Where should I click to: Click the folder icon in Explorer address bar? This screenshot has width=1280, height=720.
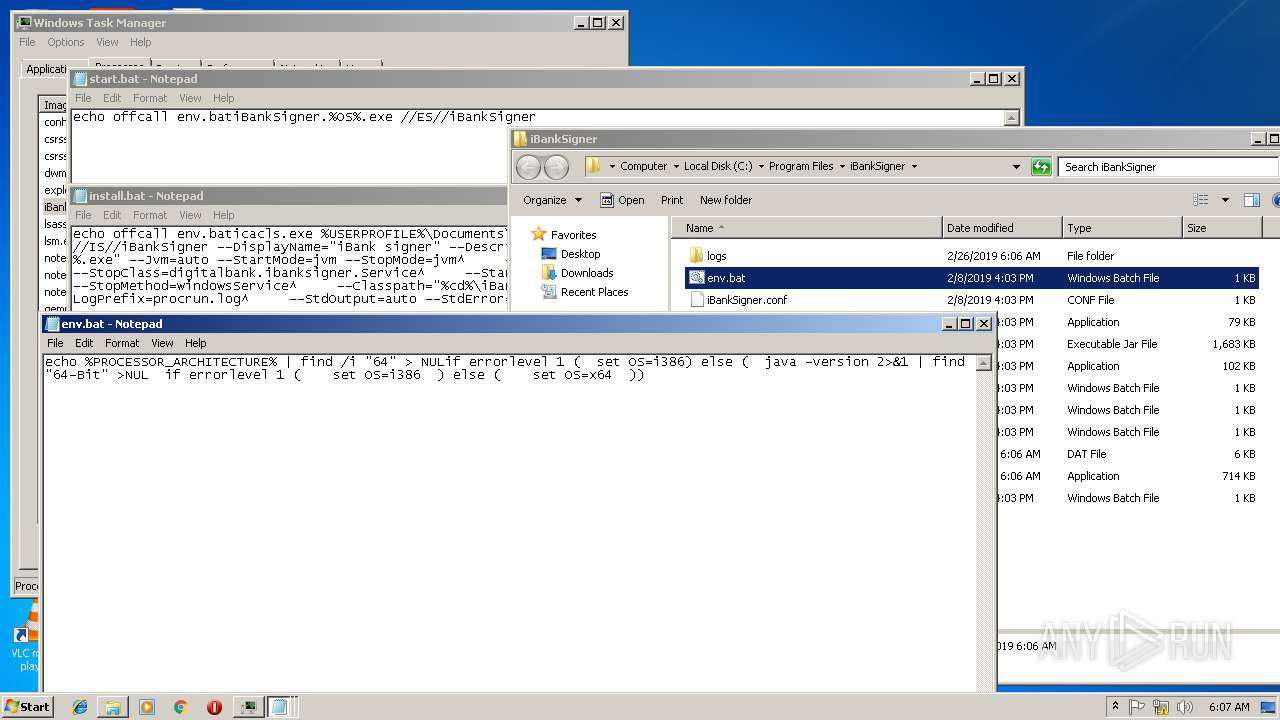pyautogui.click(x=593, y=166)
